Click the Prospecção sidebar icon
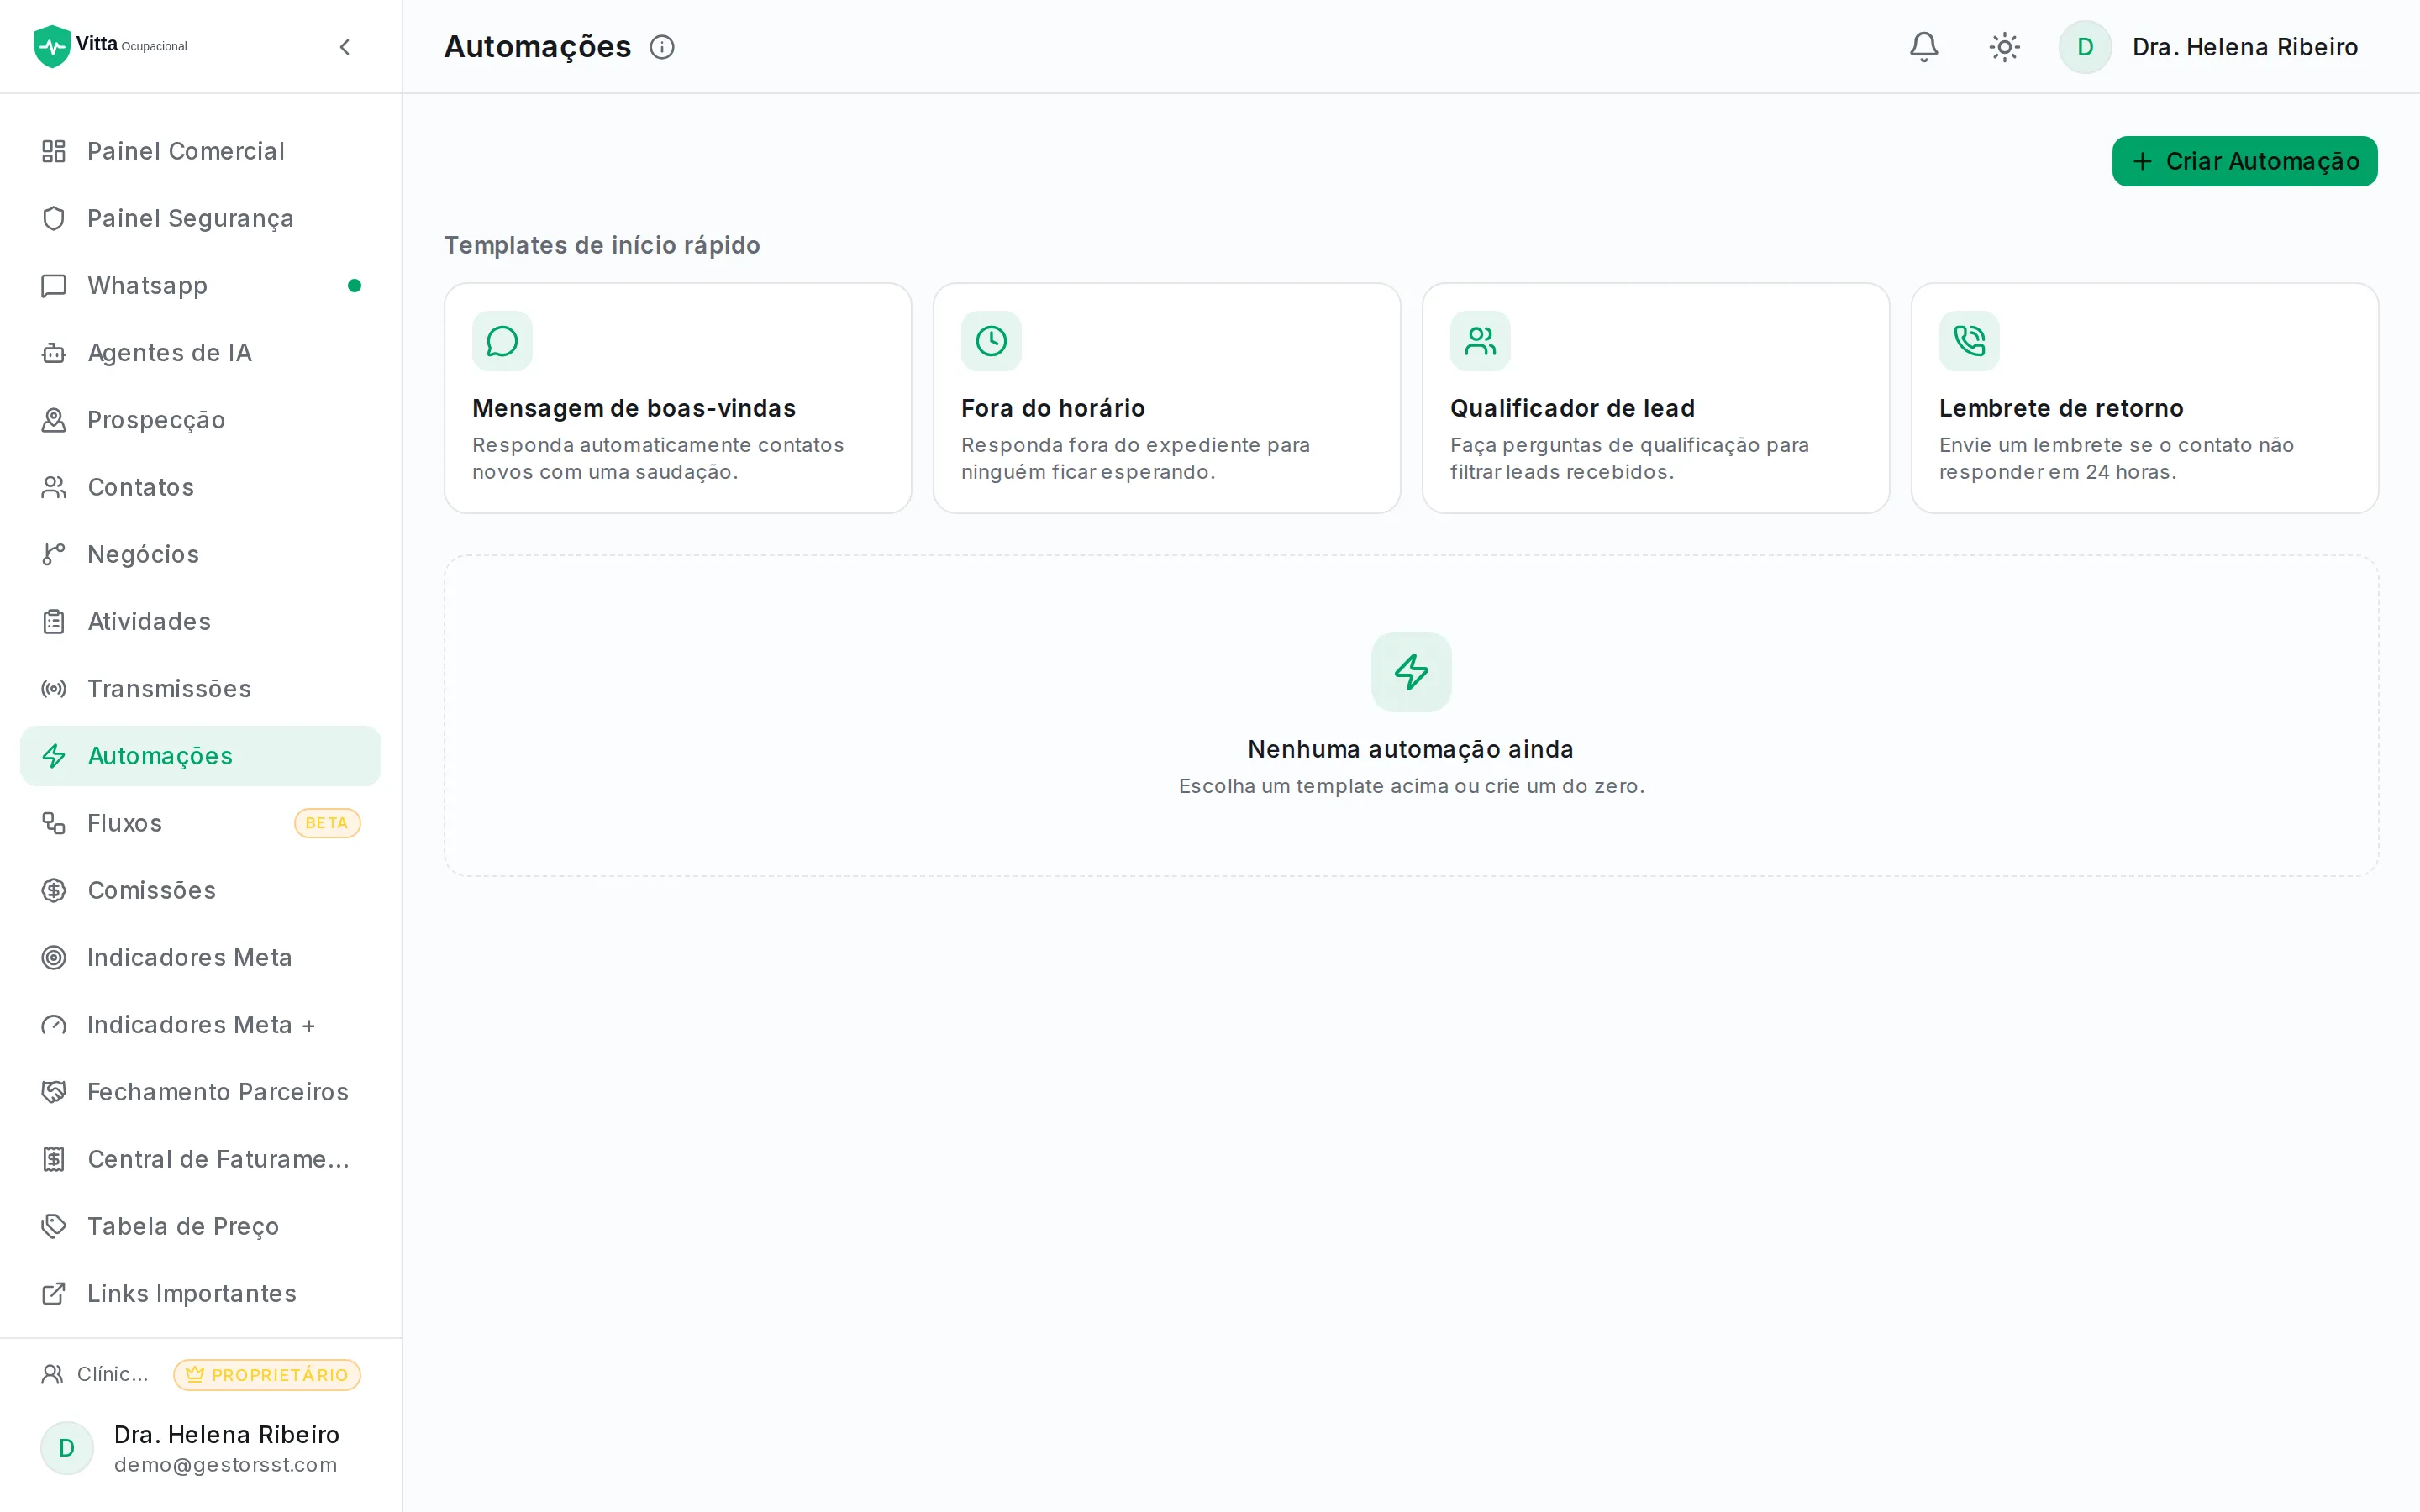 (54, 420)
